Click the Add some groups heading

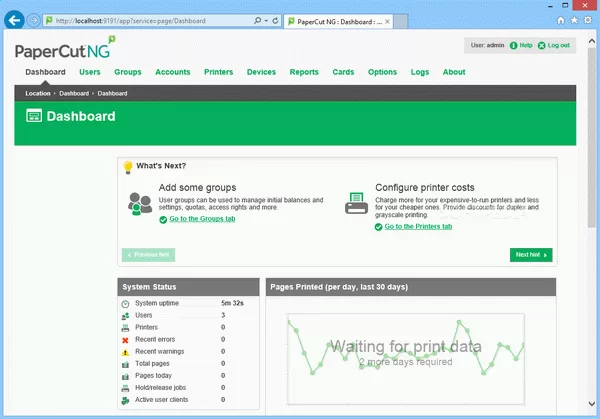[197, 187]
